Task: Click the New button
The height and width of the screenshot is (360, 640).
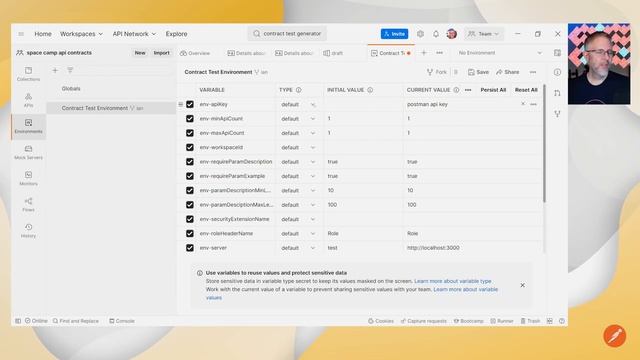Action: (140, 53)
